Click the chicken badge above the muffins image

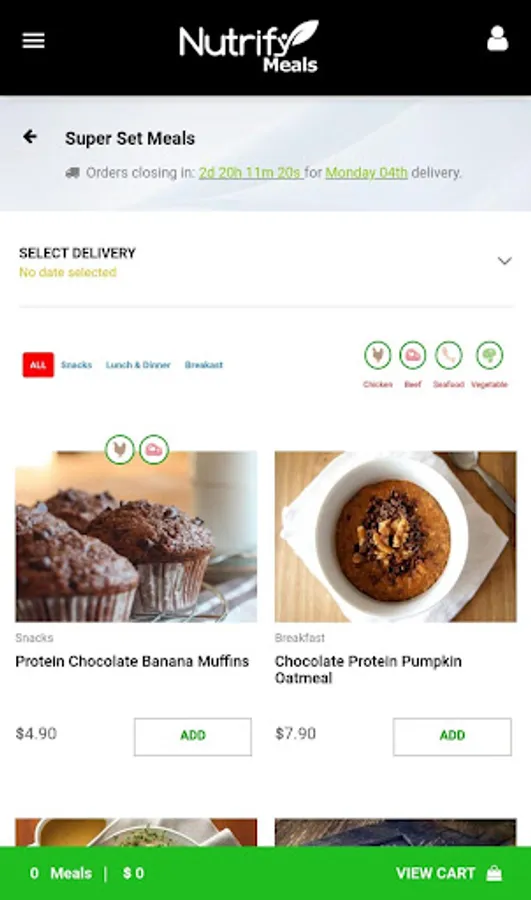(x=119, y=449)
